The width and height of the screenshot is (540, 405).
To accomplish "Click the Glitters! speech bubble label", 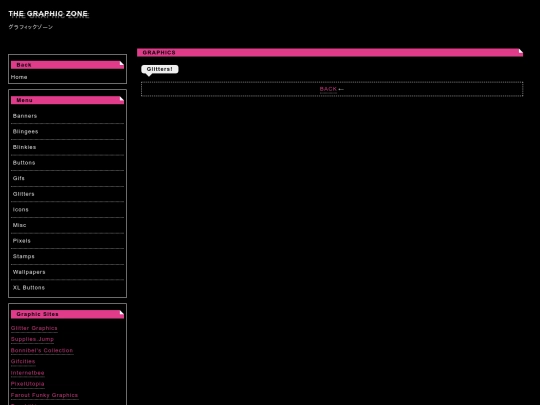I will tap(160, 69).
